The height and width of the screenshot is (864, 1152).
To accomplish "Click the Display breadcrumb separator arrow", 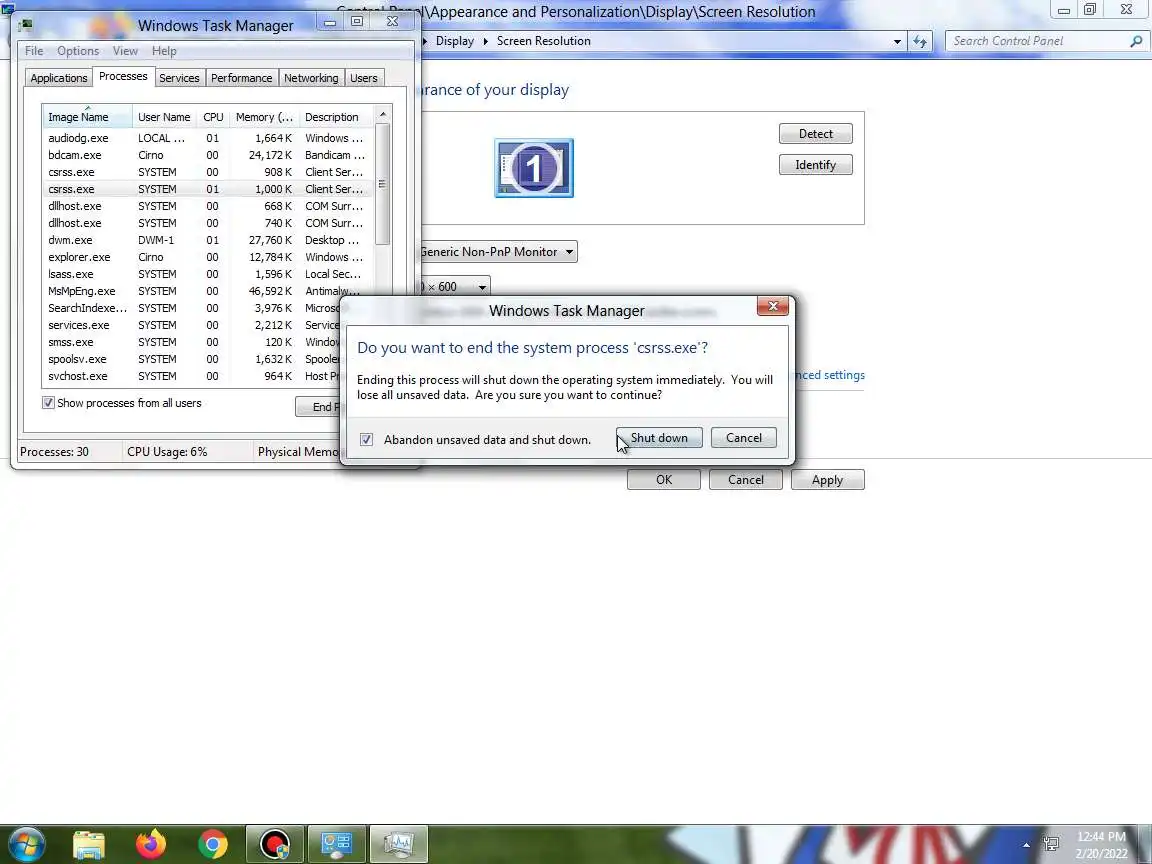I will (x=486, y=41).
